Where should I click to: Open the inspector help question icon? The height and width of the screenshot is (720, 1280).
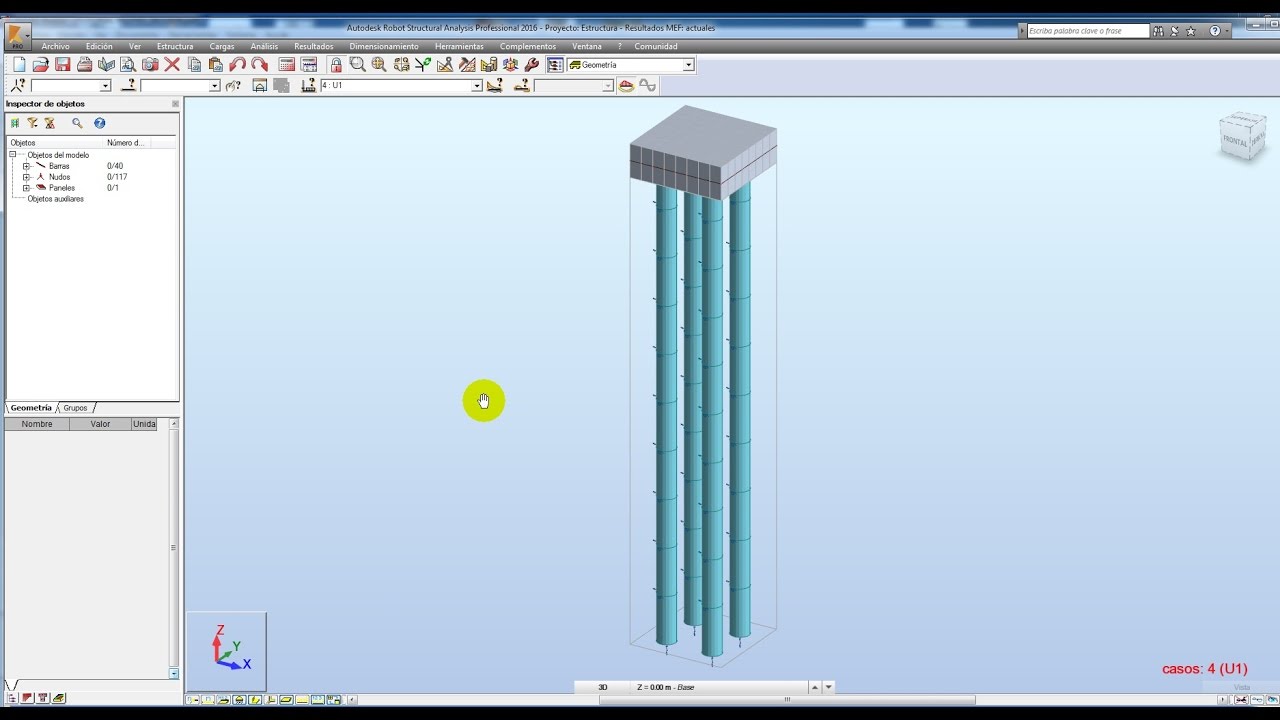tap(100, 123)
